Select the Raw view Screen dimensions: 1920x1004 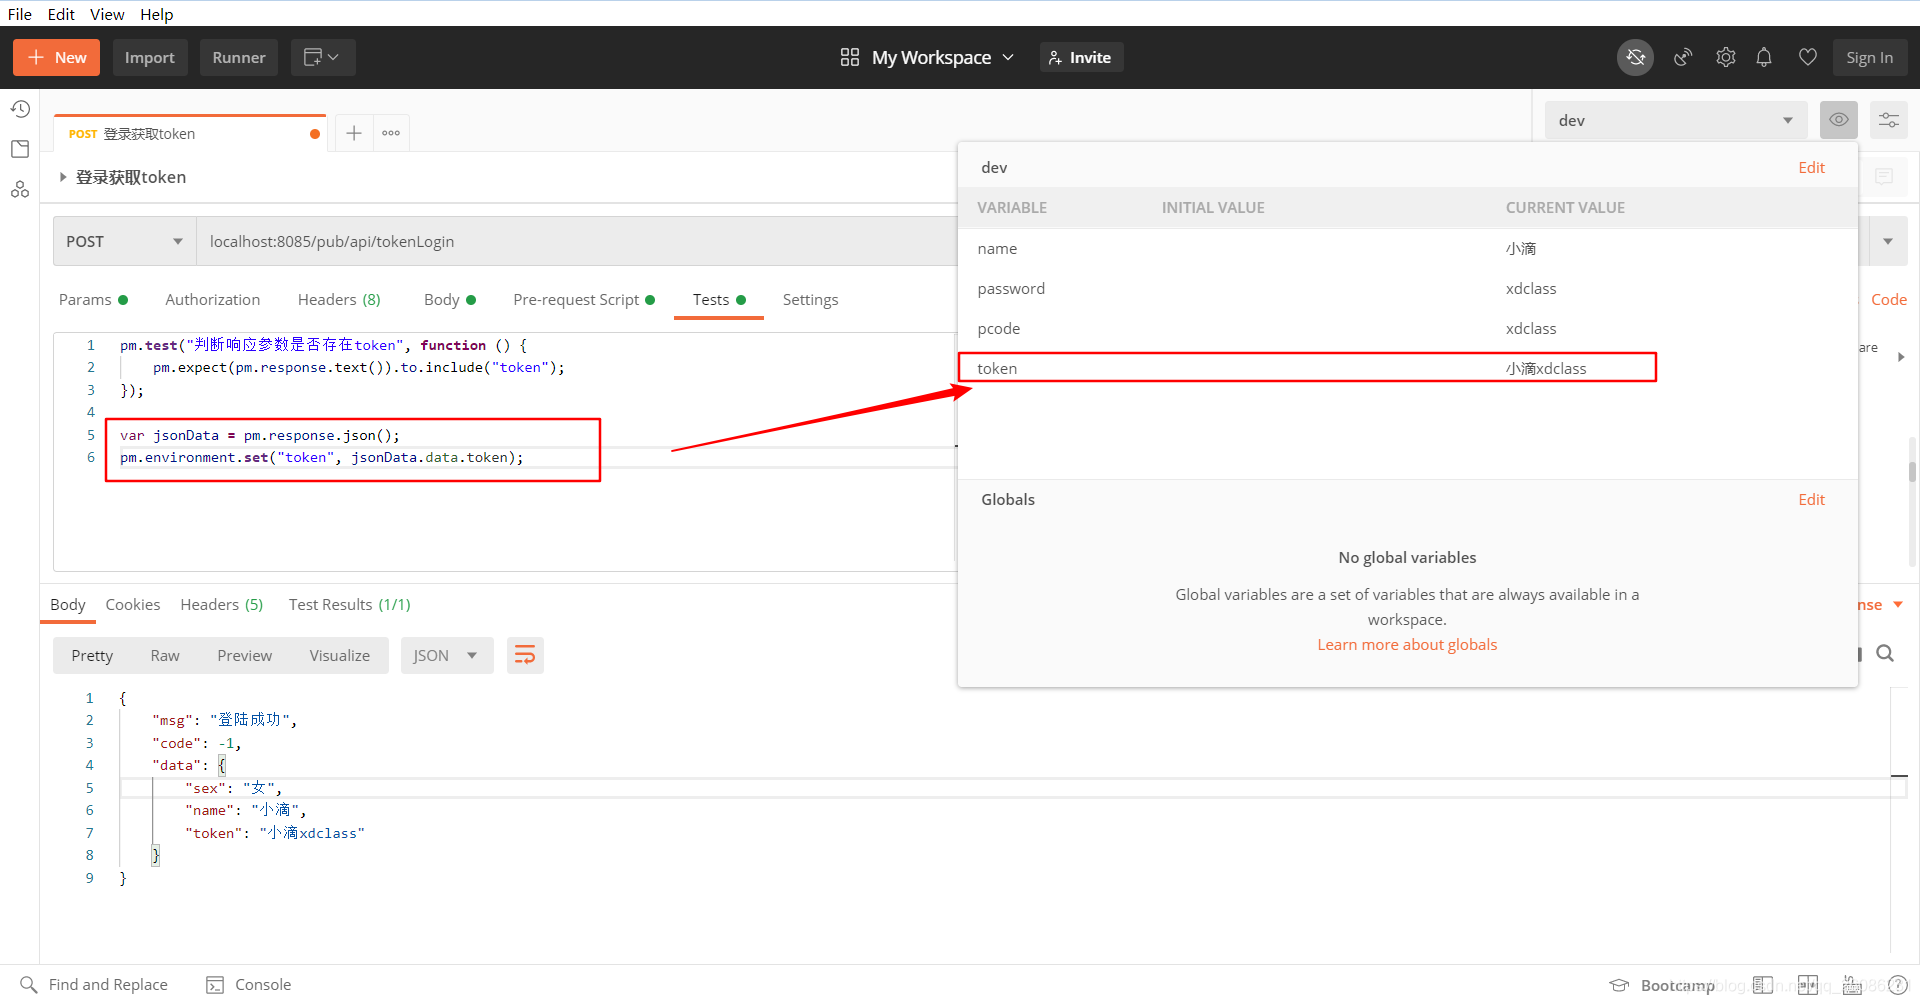click(x=165, y=656)
